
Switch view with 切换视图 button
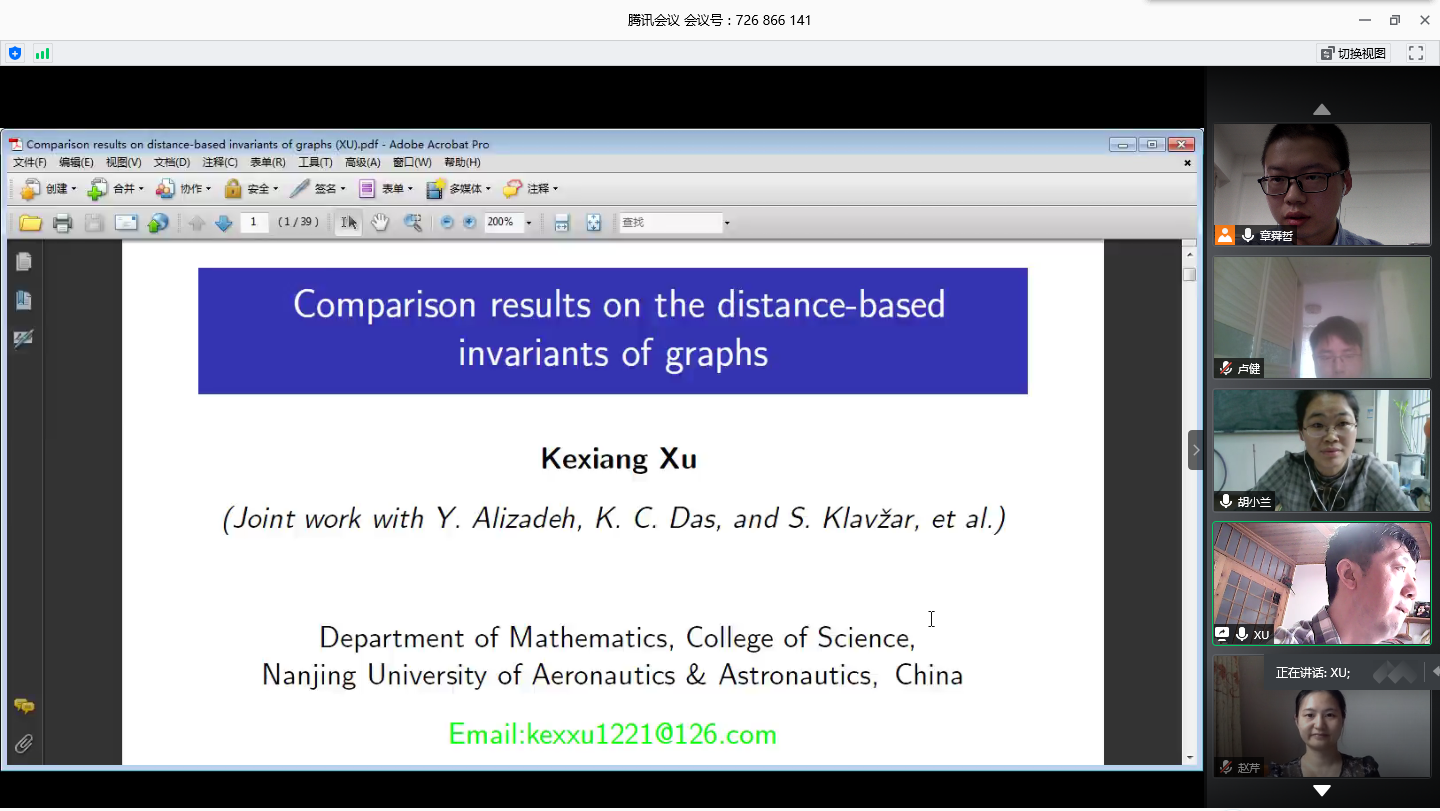(x=1353, y=53)
